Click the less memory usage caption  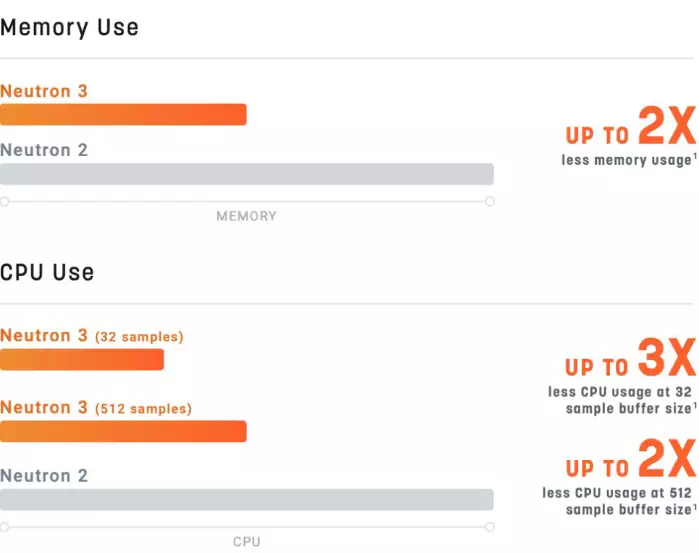click(629, 160)
